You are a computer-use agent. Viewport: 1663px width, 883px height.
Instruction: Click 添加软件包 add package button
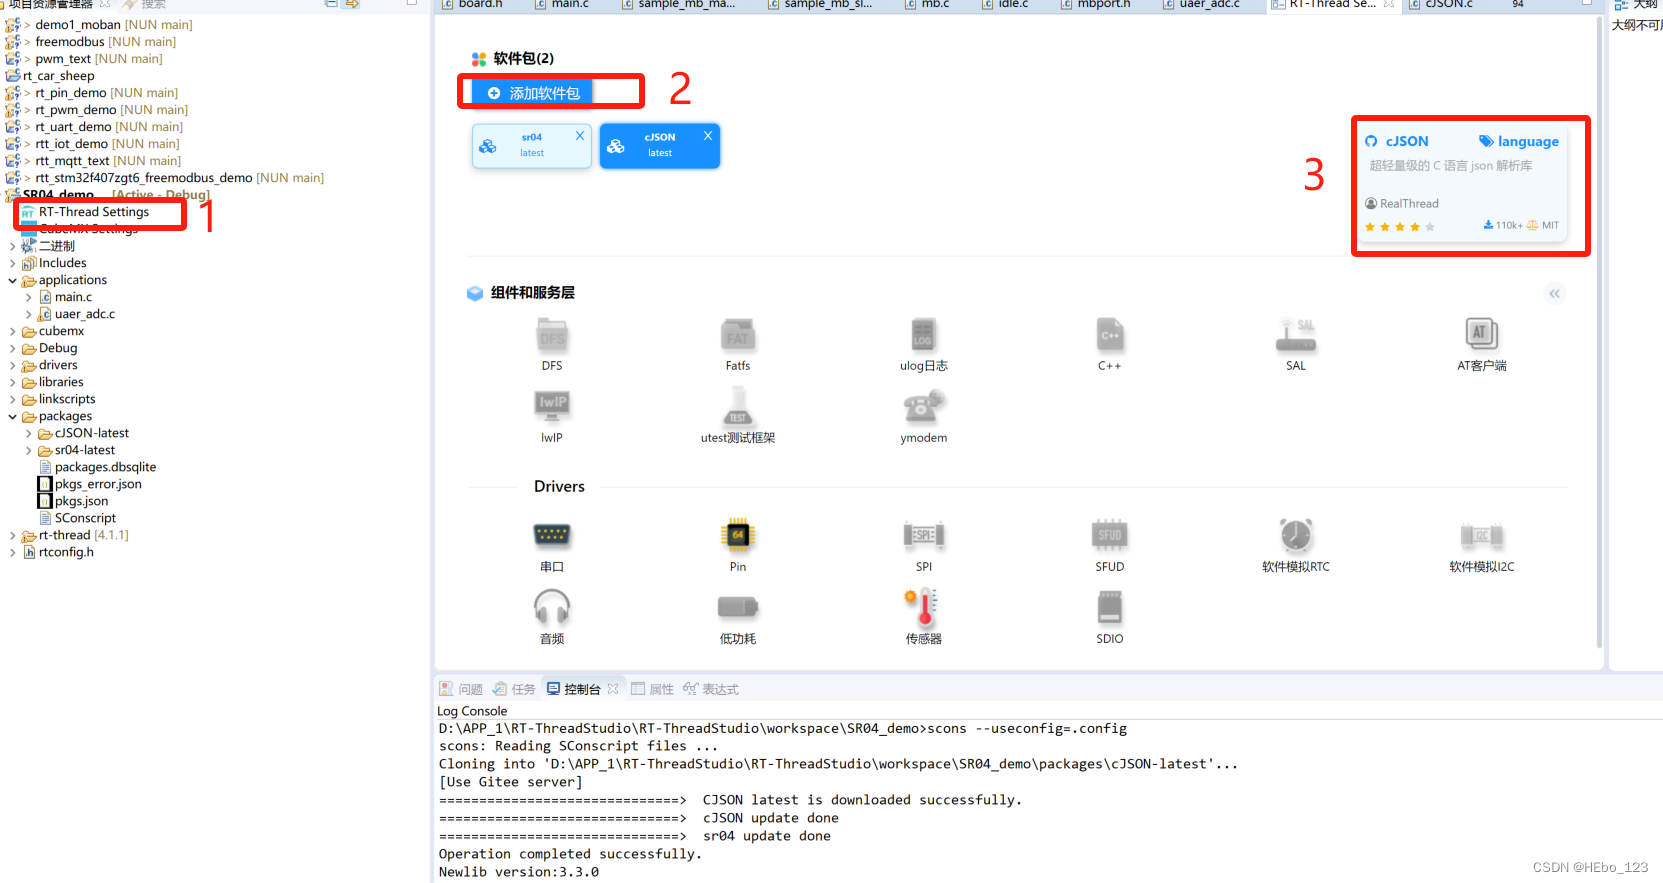point(533,93)
